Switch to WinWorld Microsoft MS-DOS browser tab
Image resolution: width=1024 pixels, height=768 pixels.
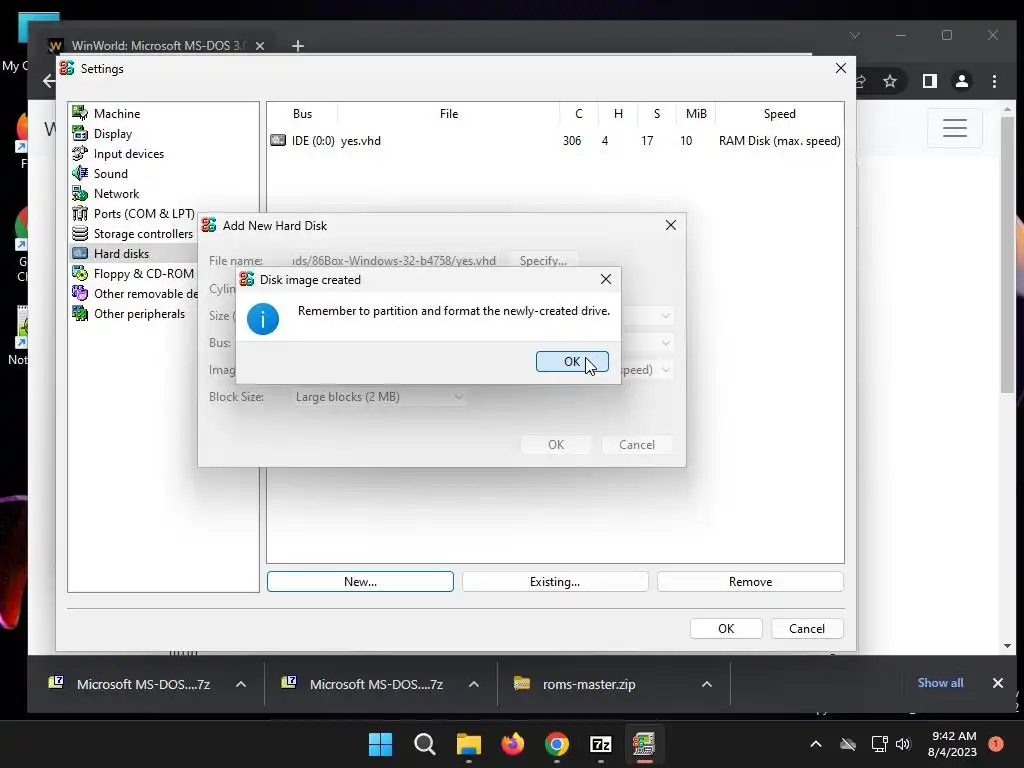(x=157, y=46)
